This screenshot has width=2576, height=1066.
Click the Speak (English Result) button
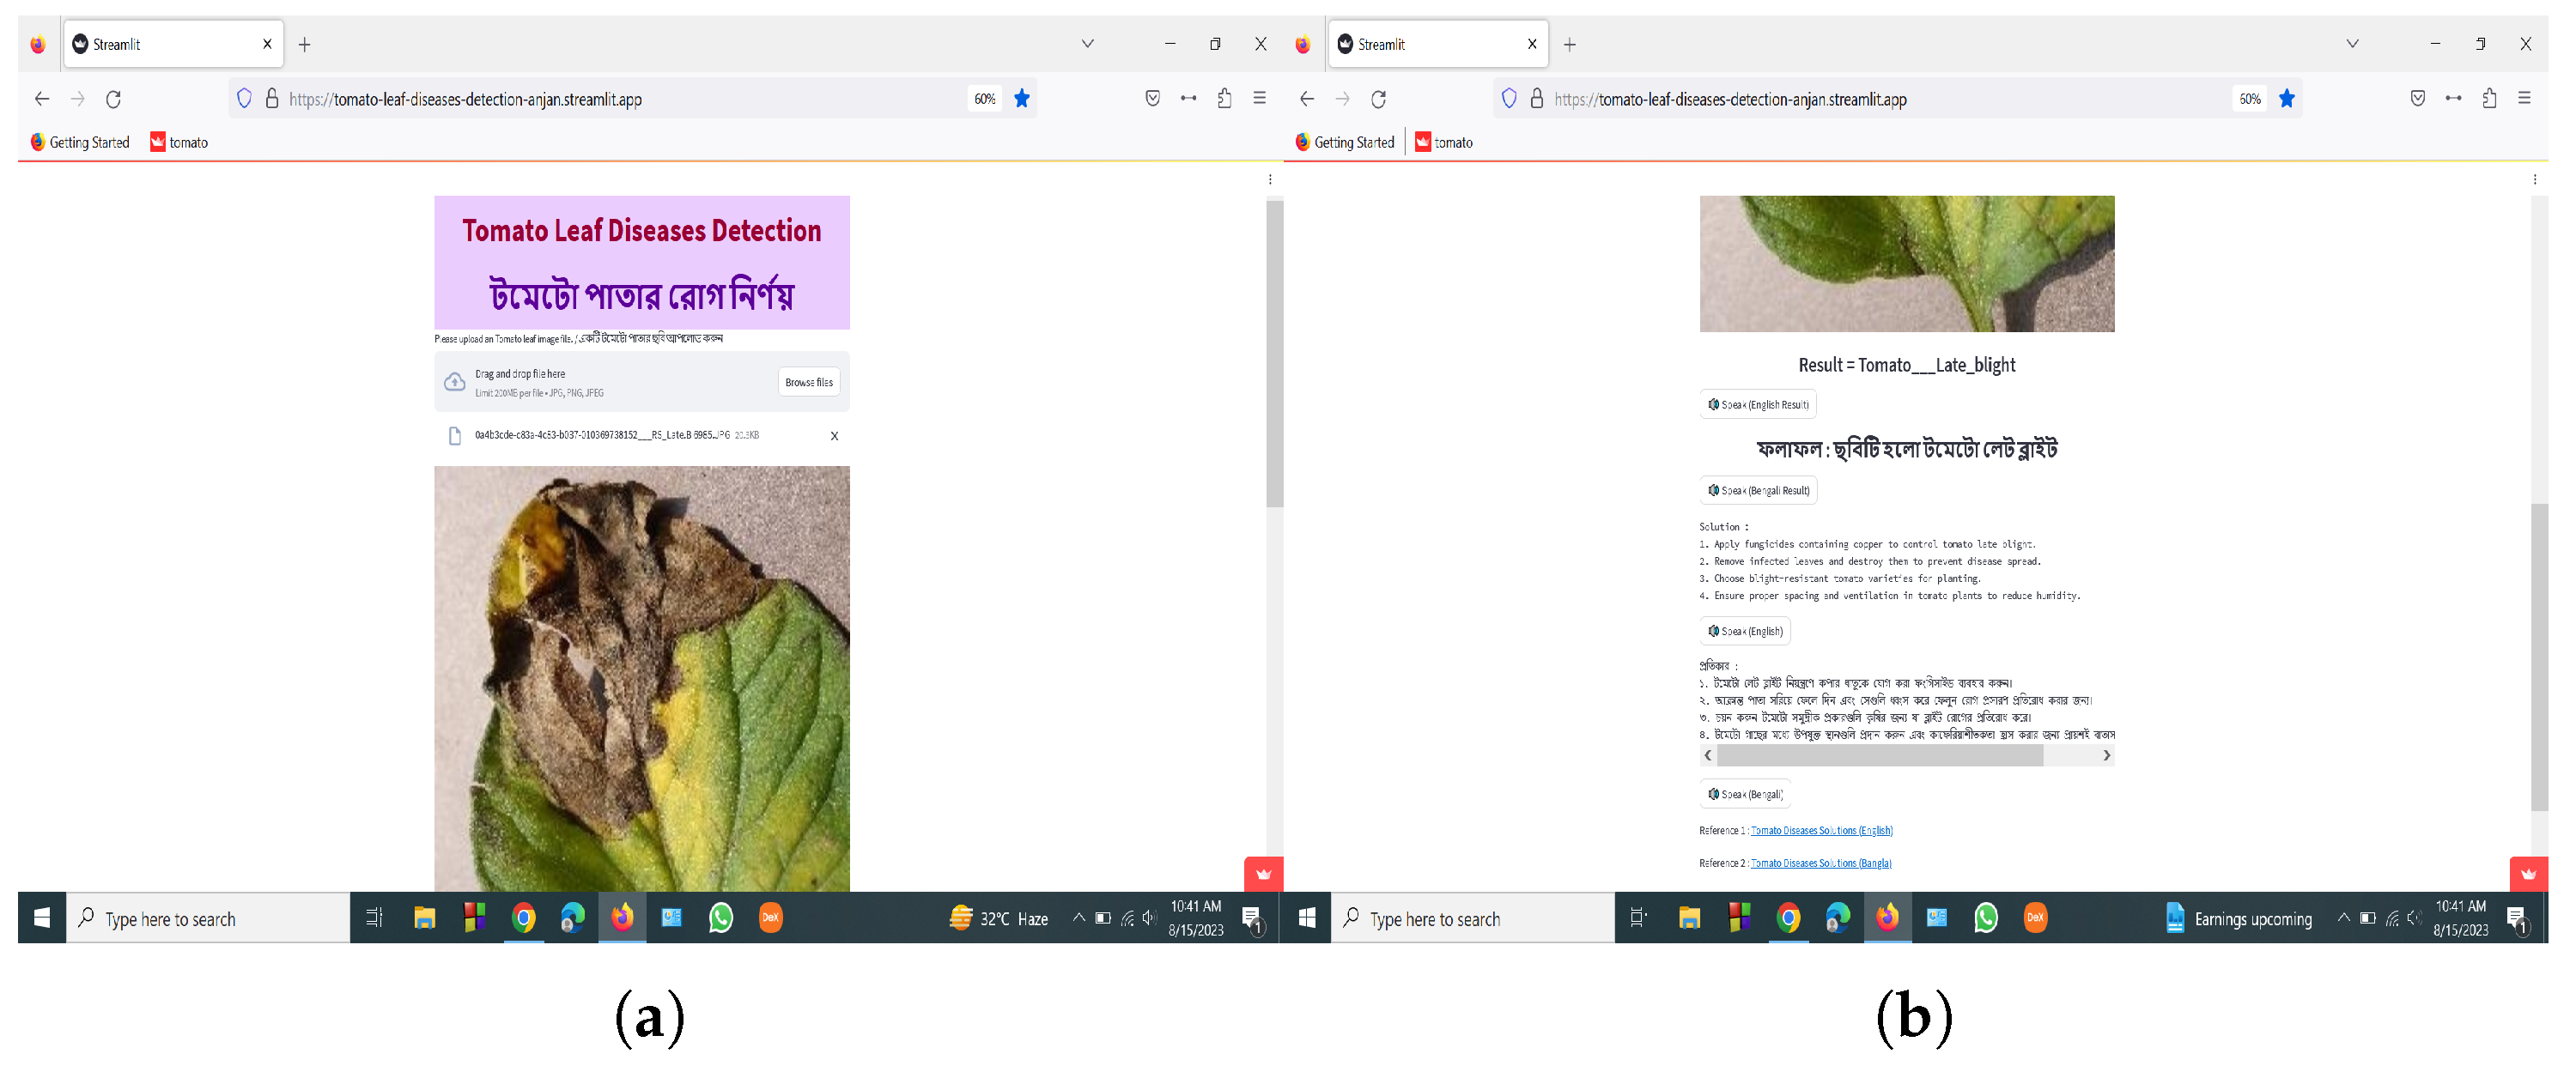coord(1757,404)
